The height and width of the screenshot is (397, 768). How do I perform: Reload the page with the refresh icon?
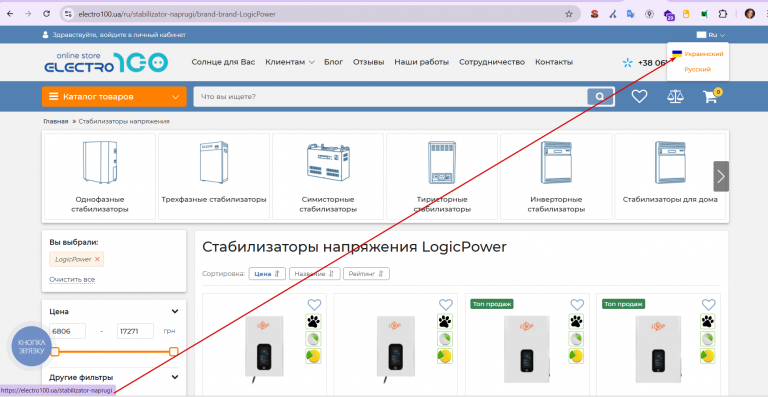47,14
